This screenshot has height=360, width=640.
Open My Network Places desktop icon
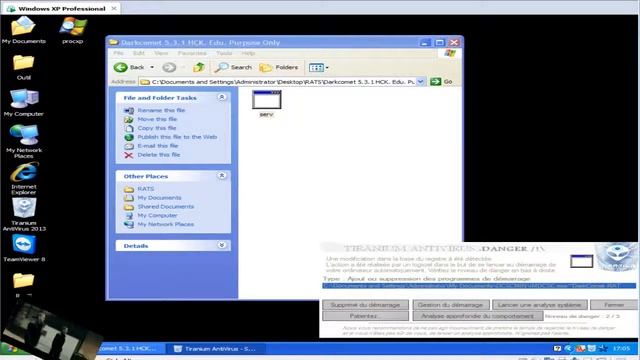(24, 142)
